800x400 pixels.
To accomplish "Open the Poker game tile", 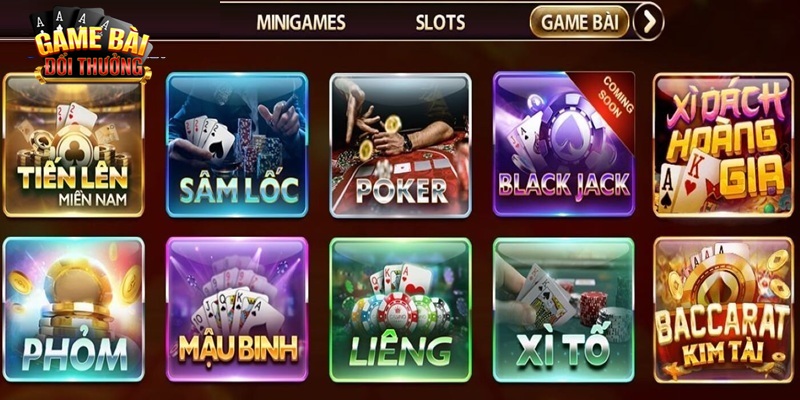I will click(401, 145).
